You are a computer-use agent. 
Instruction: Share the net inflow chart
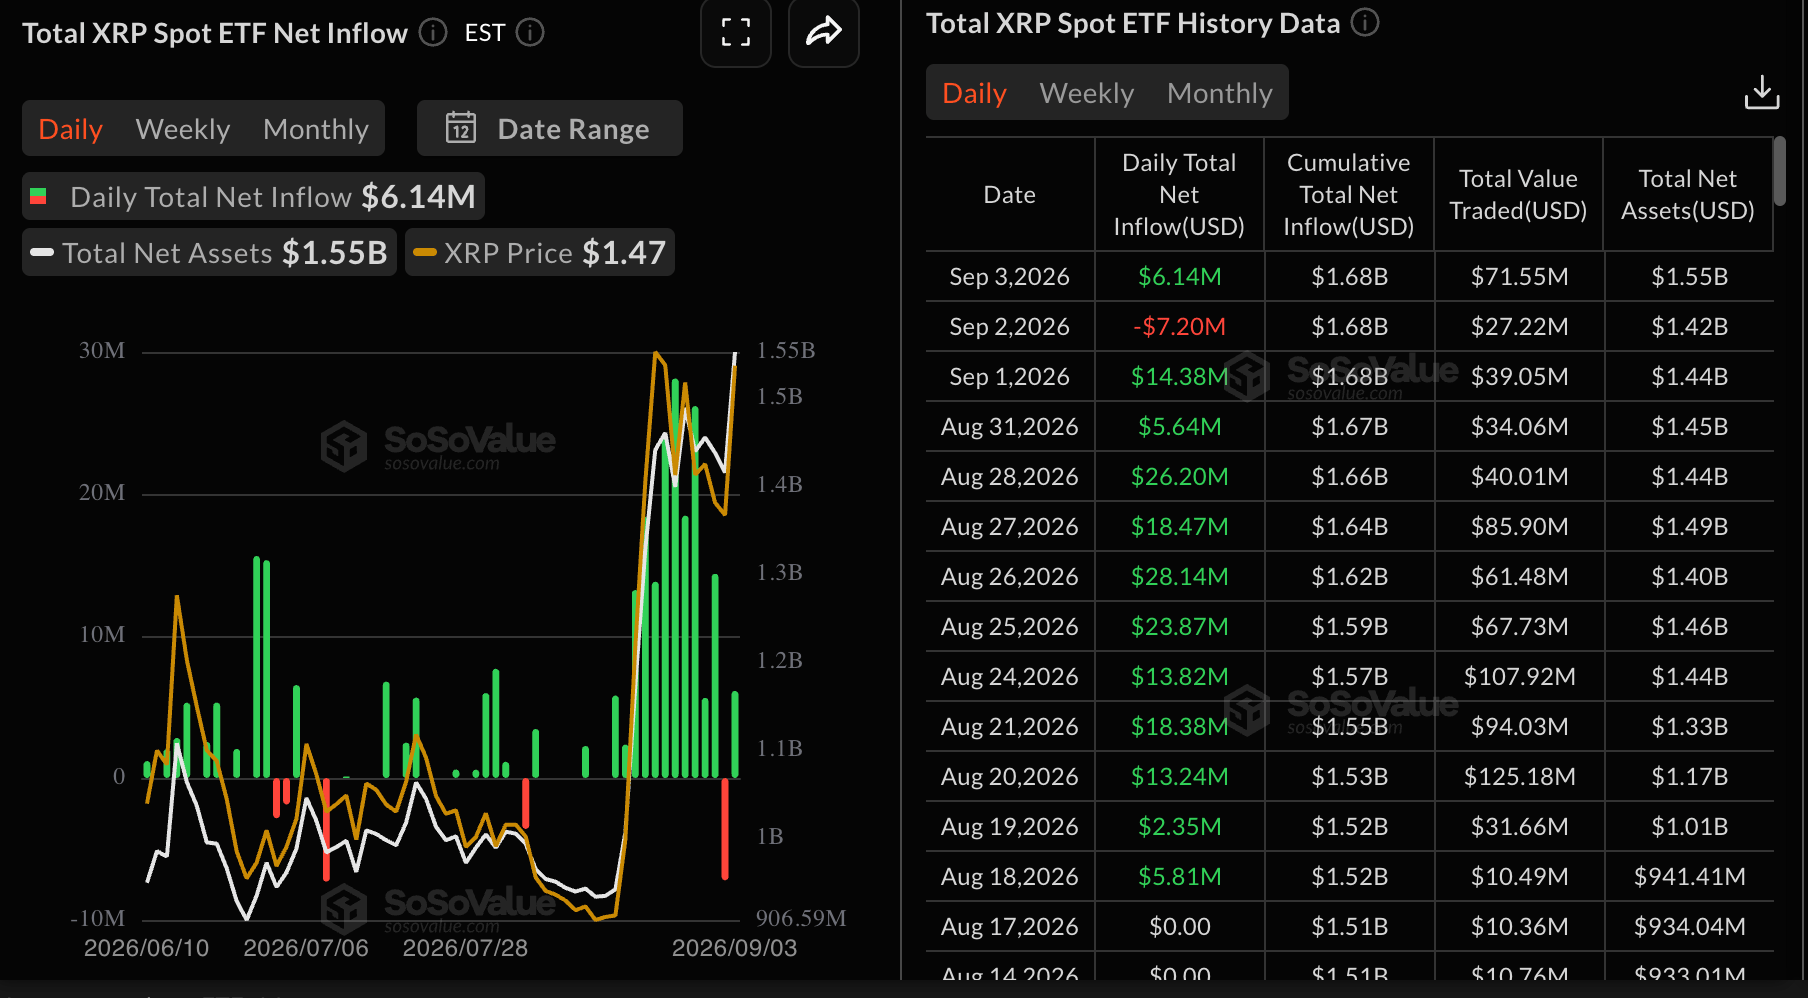click(824, 32)
